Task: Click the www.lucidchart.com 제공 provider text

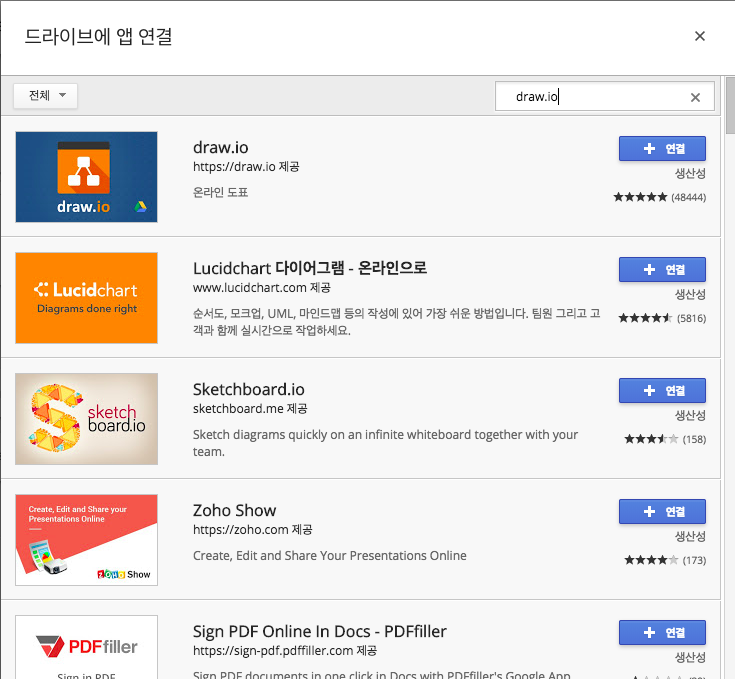Action: [x=262, y=288]
